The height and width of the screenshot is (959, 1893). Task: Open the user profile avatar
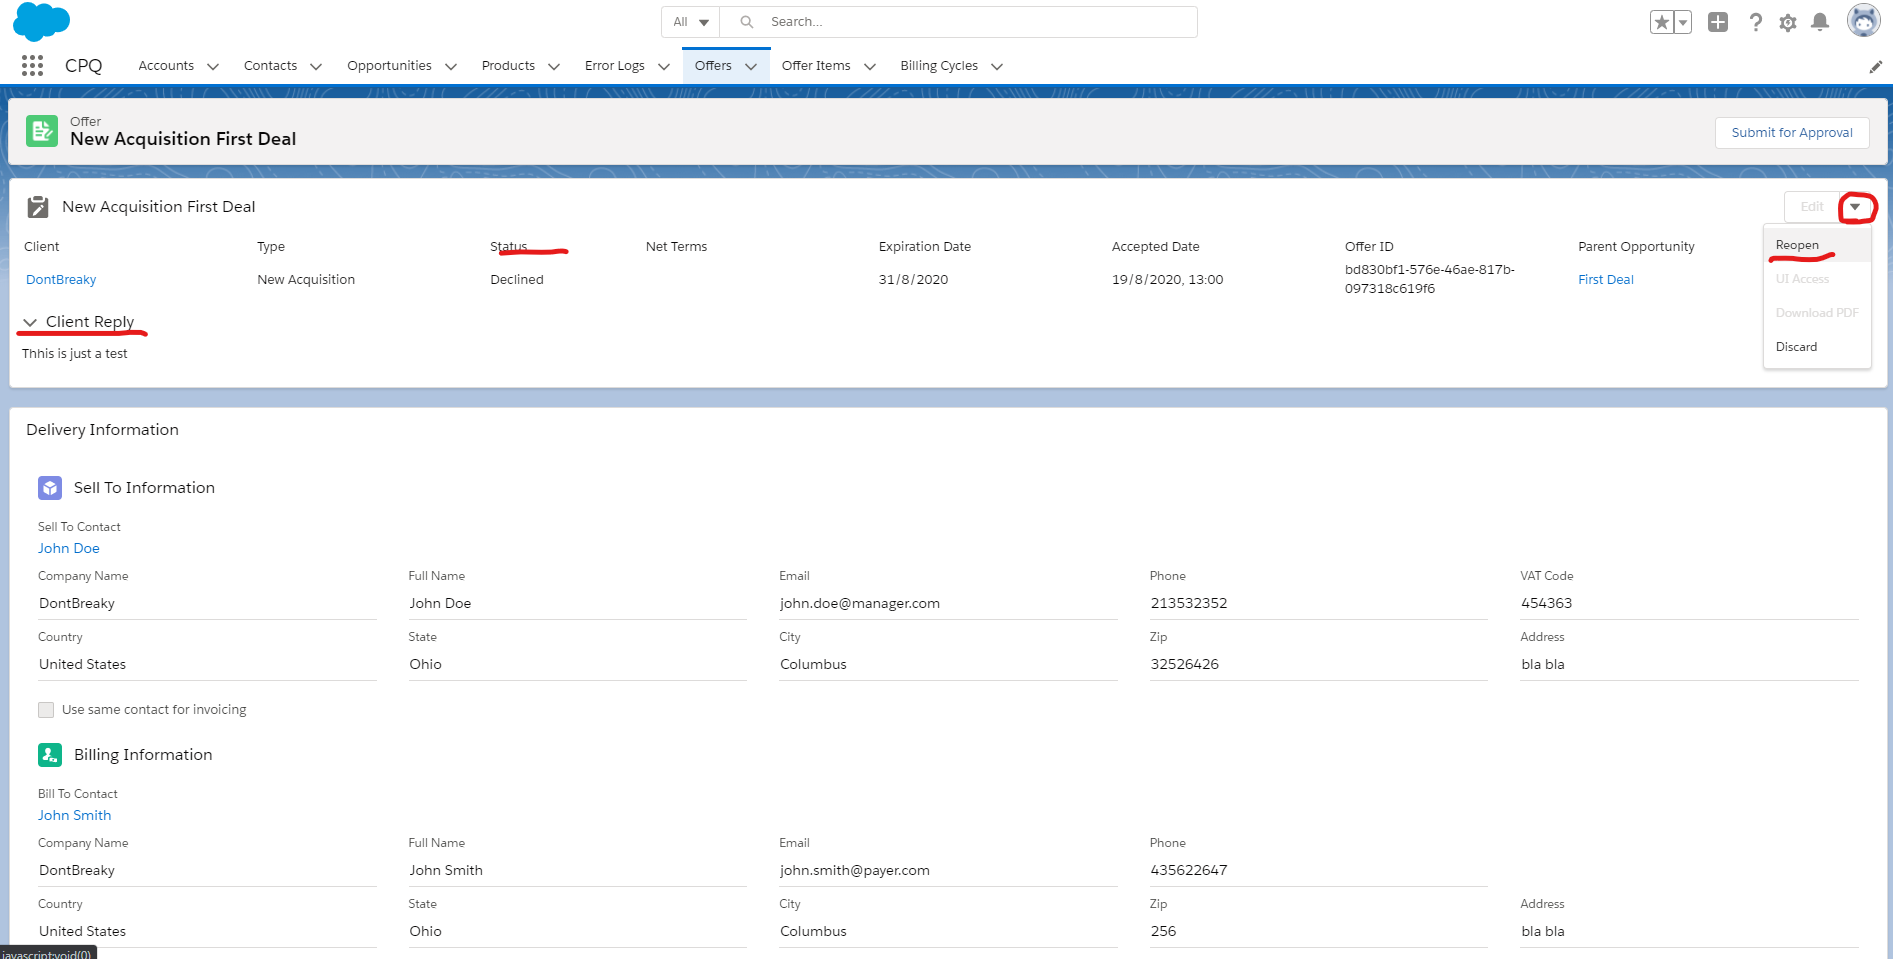point(1864,20)
